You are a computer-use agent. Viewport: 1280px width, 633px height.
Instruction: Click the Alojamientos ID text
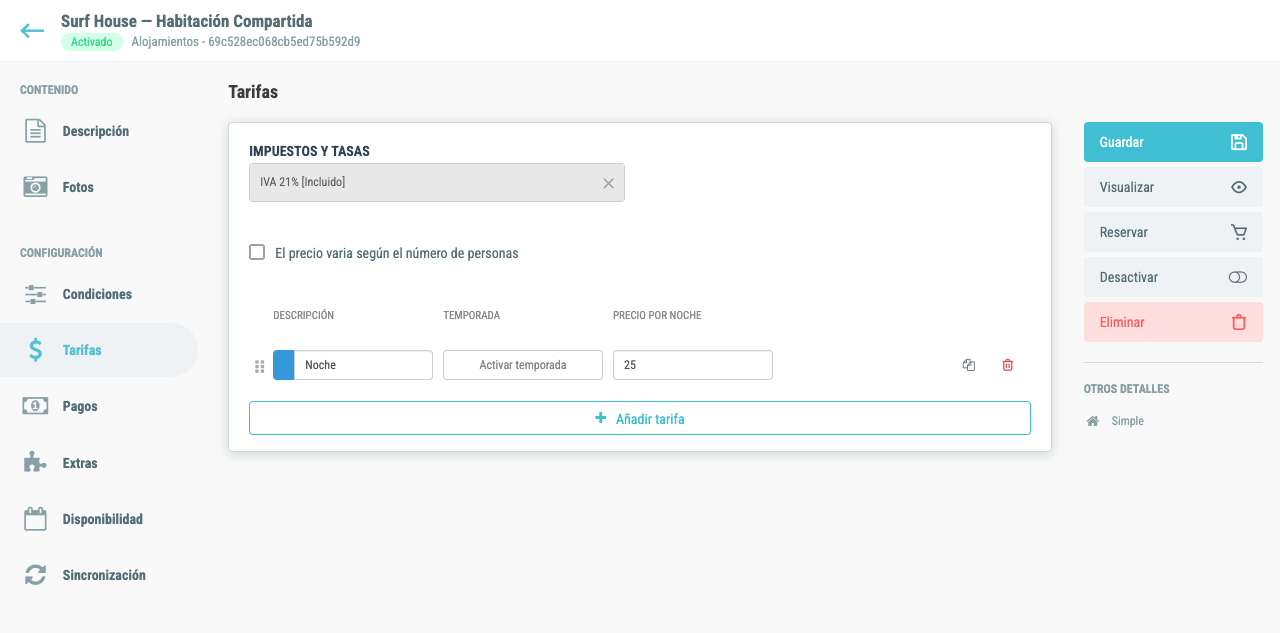click(246, 42)
